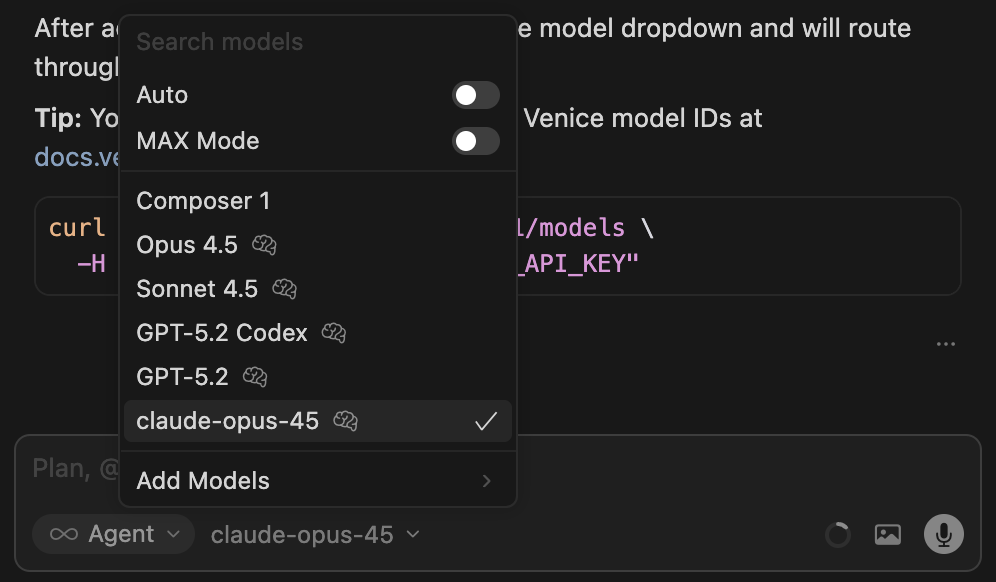Click the loading spinner indicator
This screenshot has width=996, height=582.
click(837, 535)
